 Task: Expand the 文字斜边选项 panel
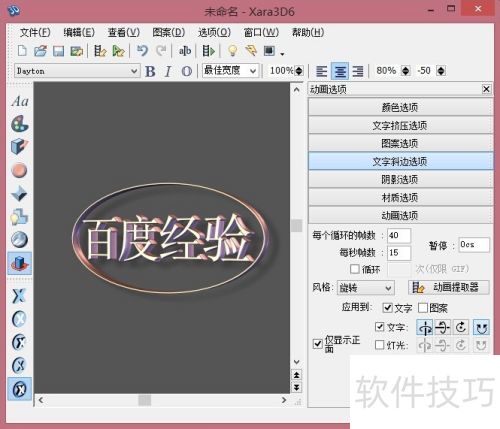[x=400, y=161]
